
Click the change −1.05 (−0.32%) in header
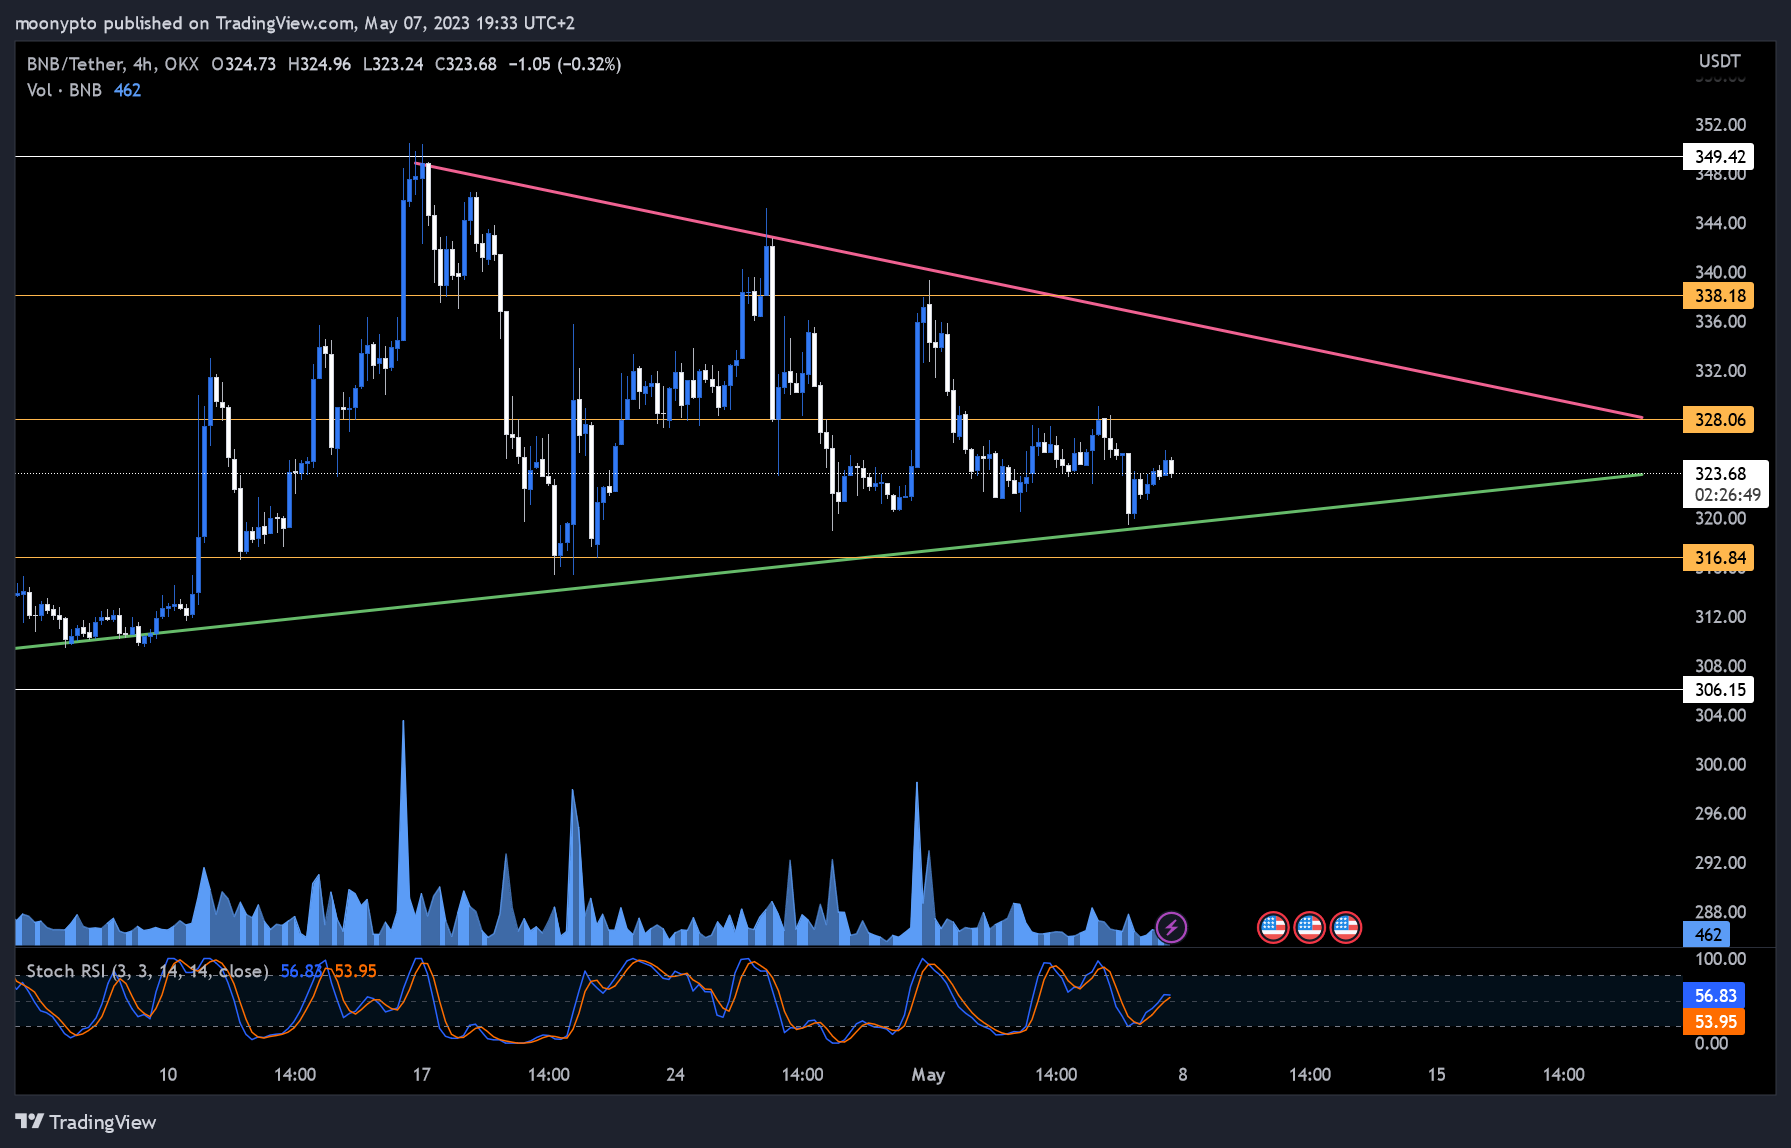565,64
